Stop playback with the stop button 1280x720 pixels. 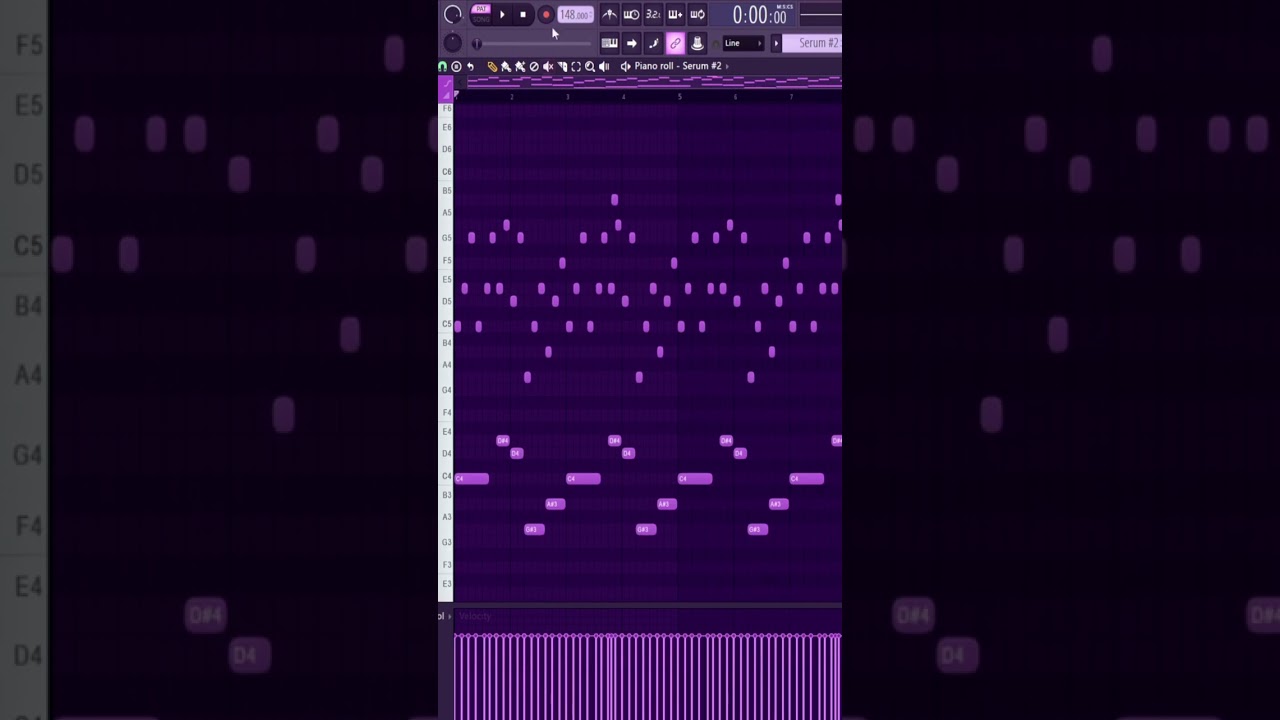523,15
